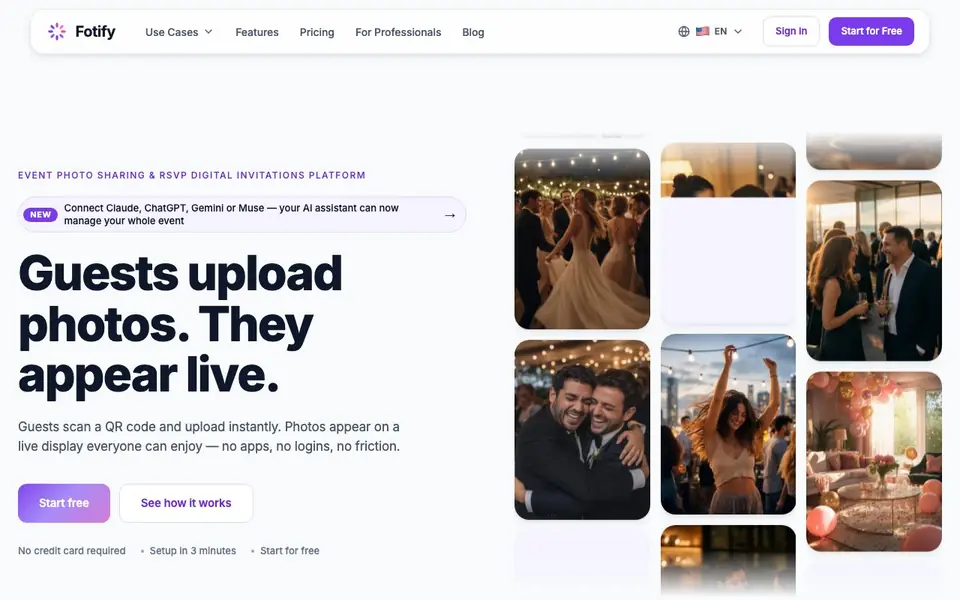This screenshot has width=960, height=600.
Task: Click the chevron next to Use Cases
Action: 208,32
